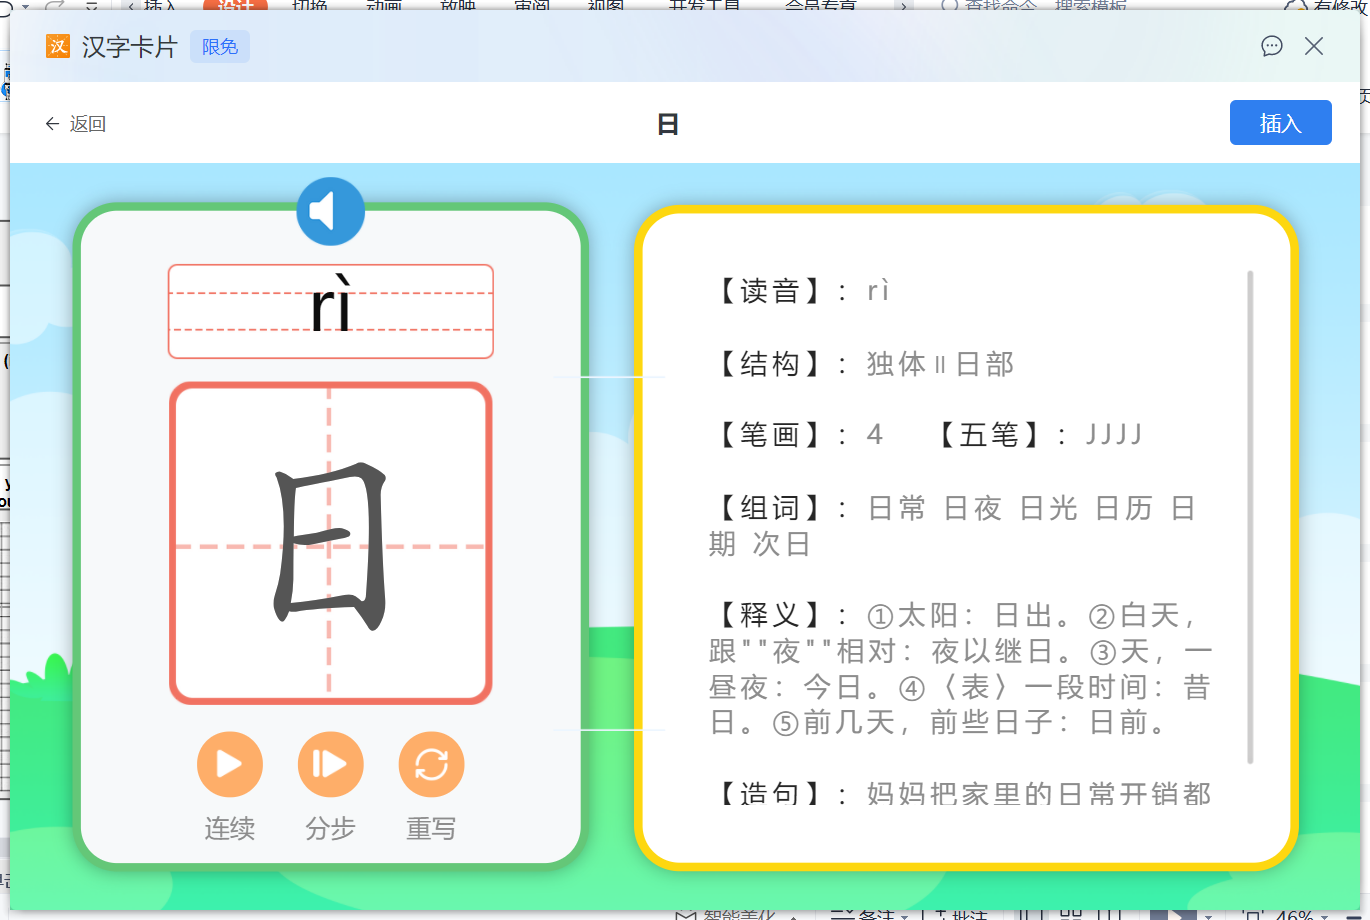Click the word 日夜 in 组词
The image size is (1370, 920).
click(973, 508)
